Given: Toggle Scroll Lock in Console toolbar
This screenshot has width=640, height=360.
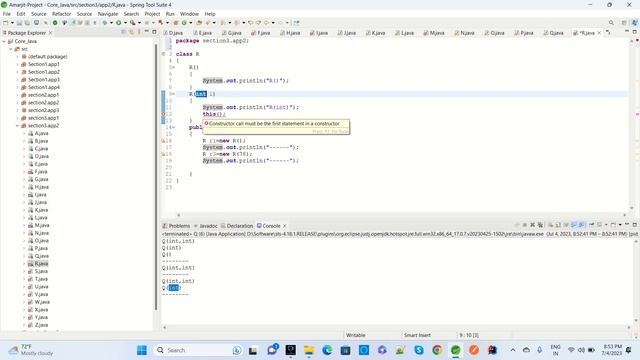Looking at the screenshot, I should point(558,224).
